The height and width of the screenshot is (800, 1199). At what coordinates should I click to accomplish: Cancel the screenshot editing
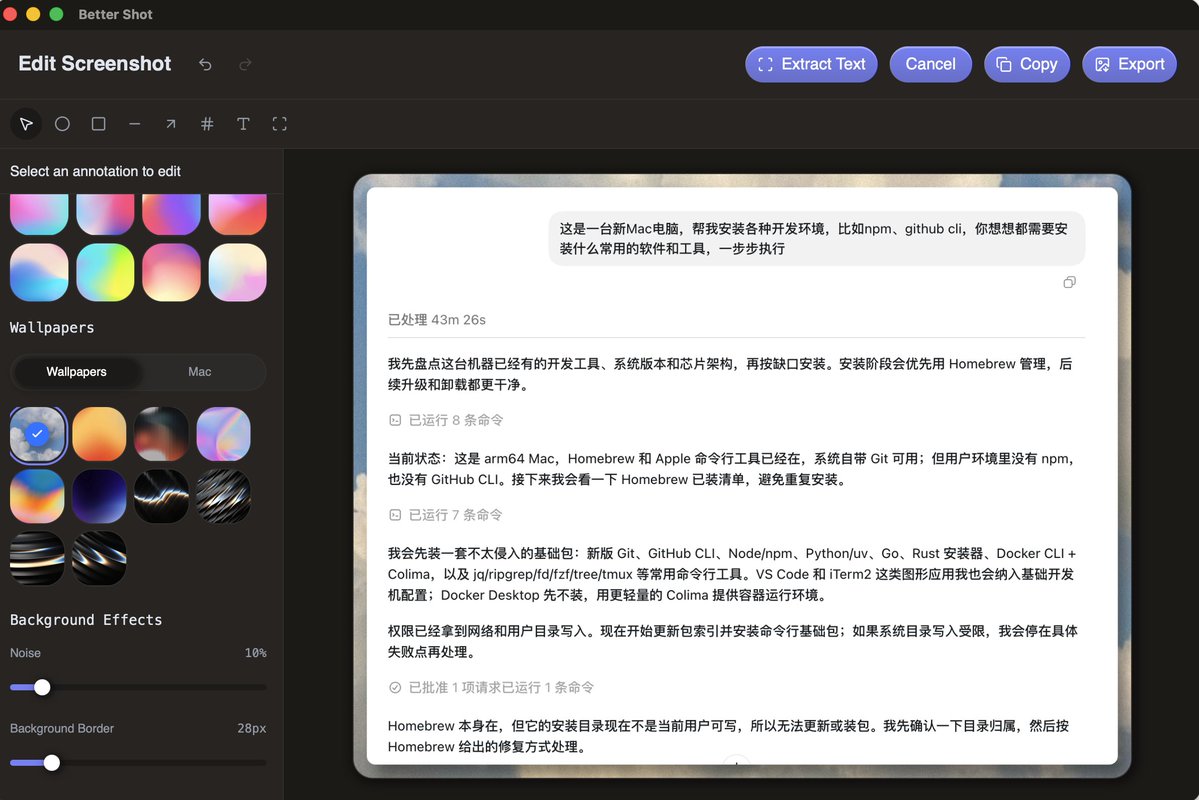click(x=931, y=64)
